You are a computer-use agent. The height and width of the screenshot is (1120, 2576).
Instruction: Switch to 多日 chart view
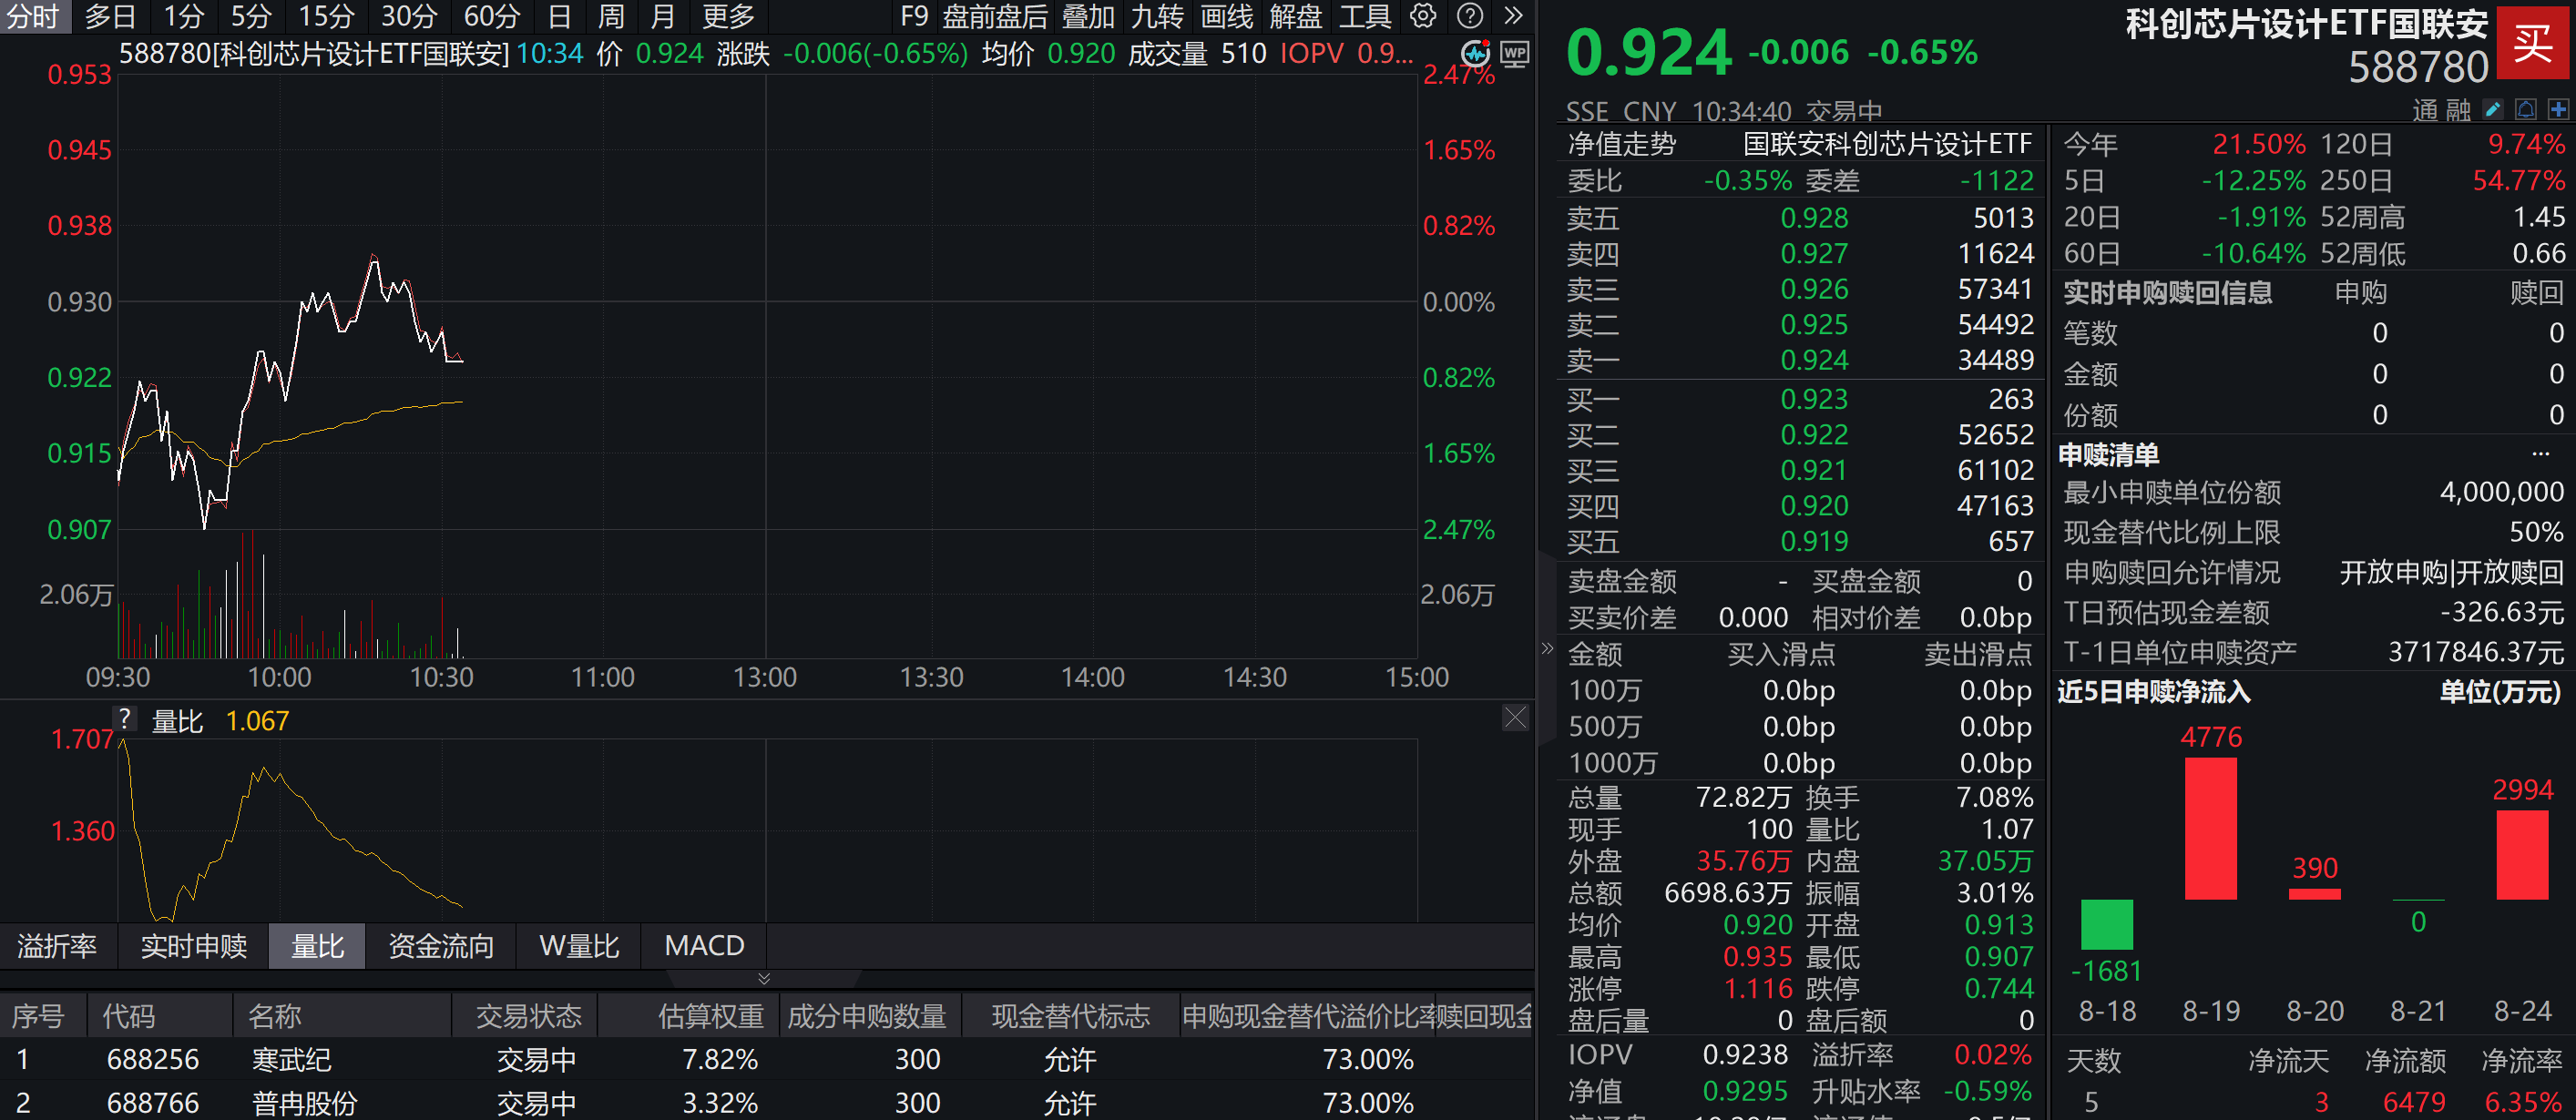109,16
